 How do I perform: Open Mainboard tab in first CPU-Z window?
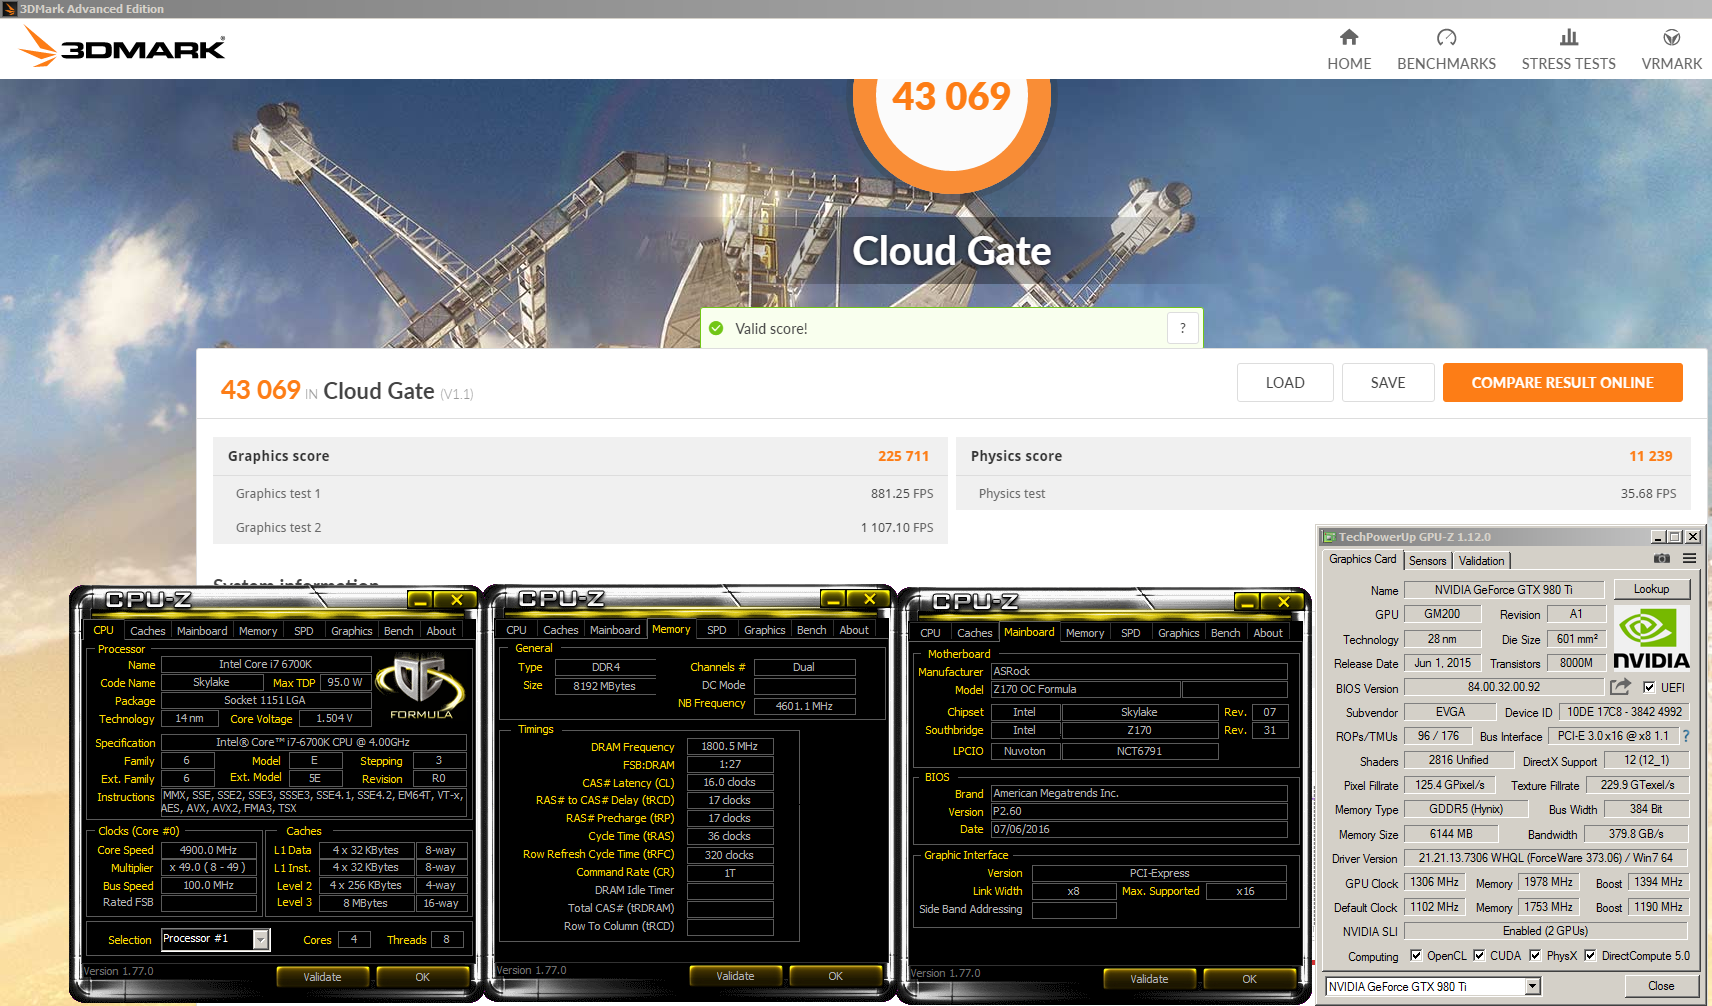[x=201, y=631]
